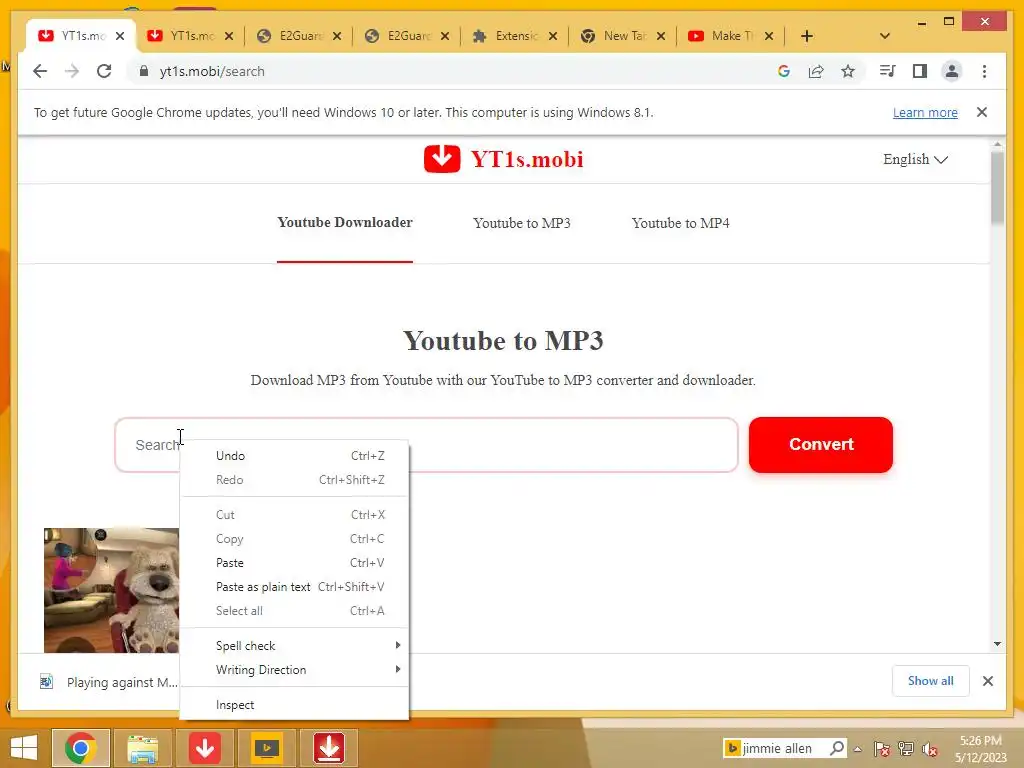The image size is (1024, 768).
Task: Choose Paste in the context menu
Action: (x=295, y=563)
